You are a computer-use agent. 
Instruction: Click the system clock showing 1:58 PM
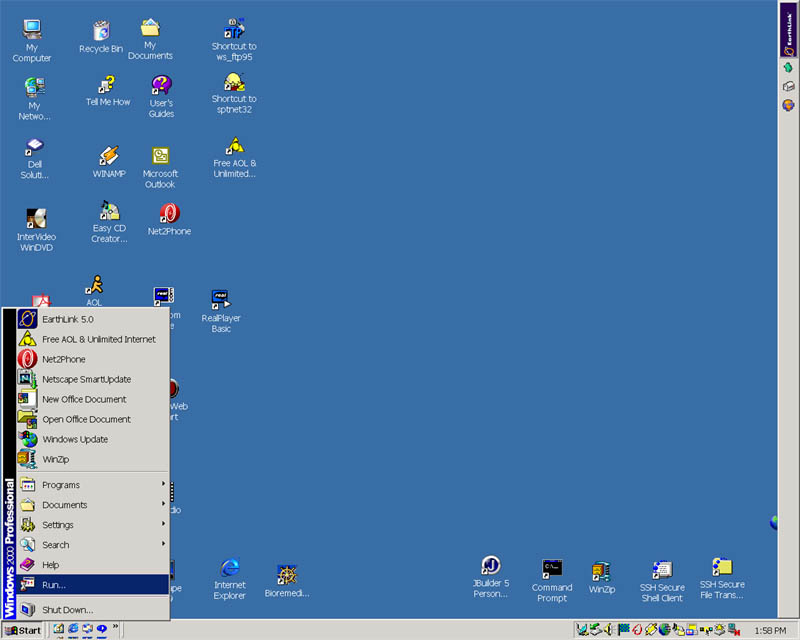tap(770, 631)
